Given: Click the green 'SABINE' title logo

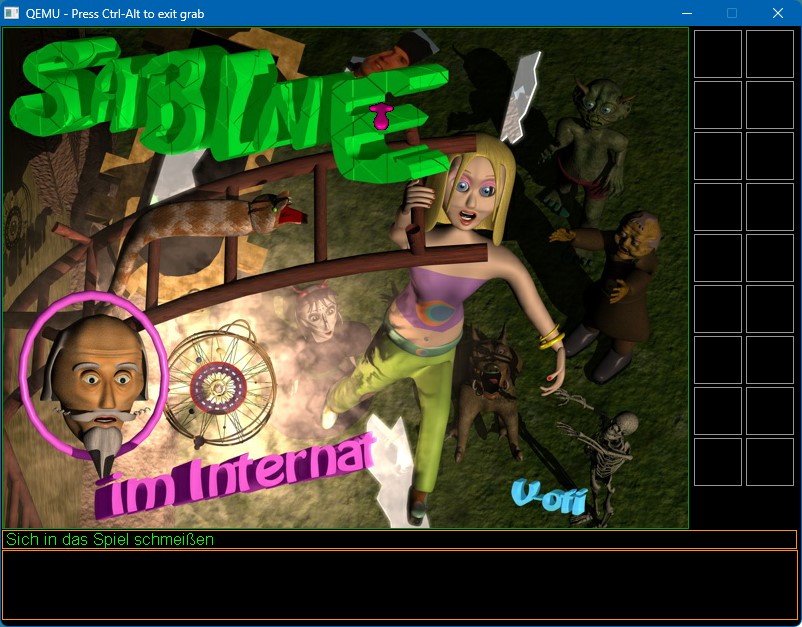Looking at the screenshot, I should pos(230,107).
